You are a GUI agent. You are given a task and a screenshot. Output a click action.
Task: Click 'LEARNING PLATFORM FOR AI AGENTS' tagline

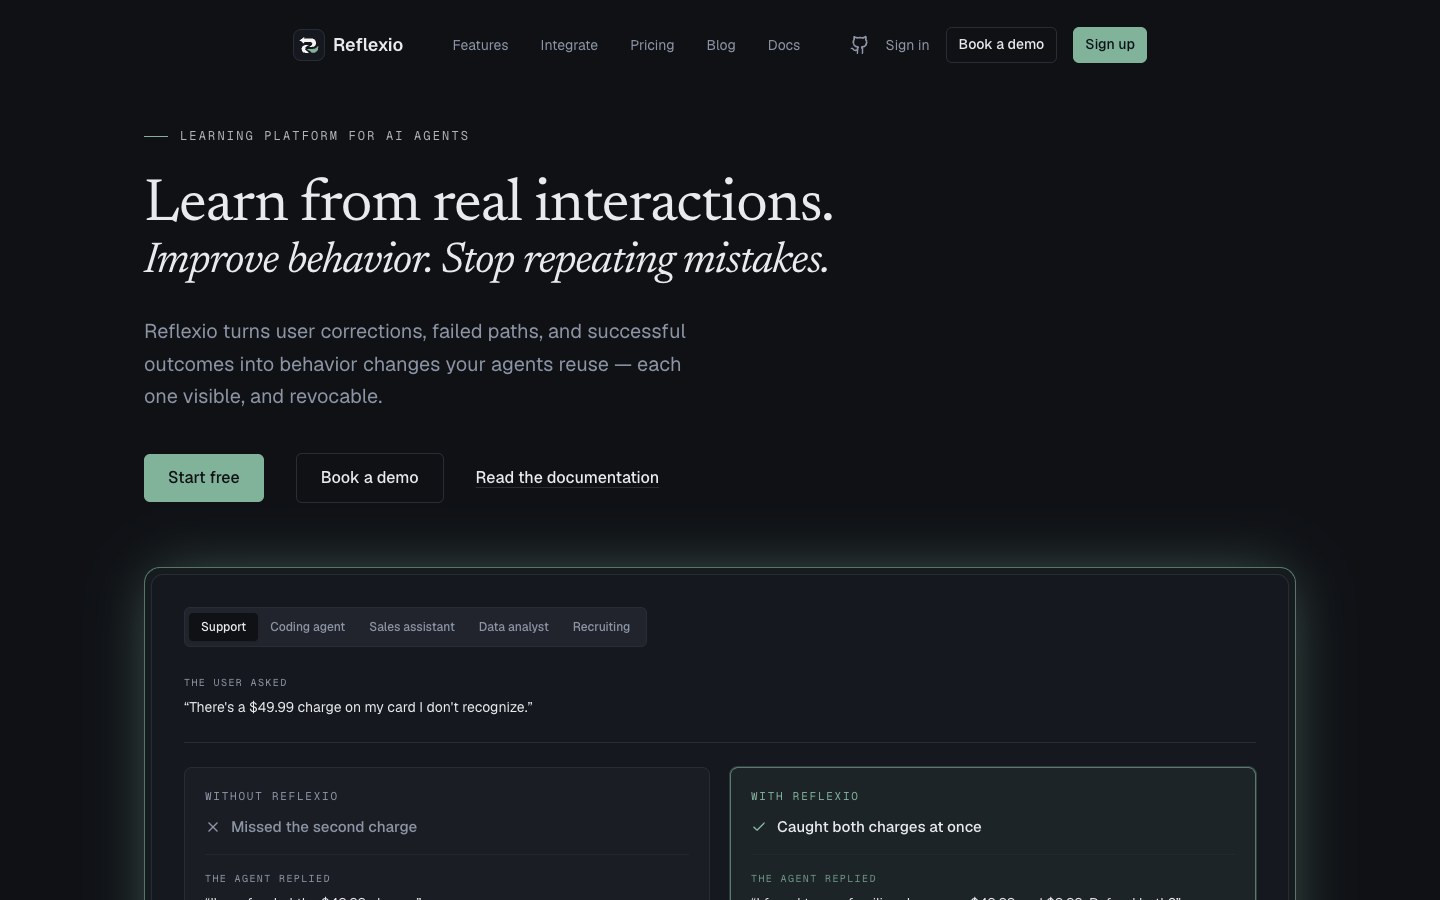click(325, 136)
